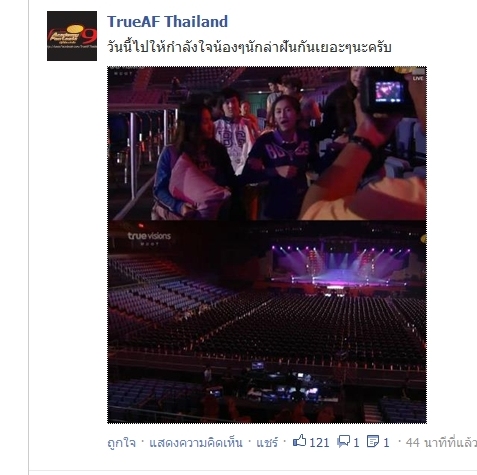Click the truevisions logo in the photo
The image size is (477, 475).
tap(149, 236)
